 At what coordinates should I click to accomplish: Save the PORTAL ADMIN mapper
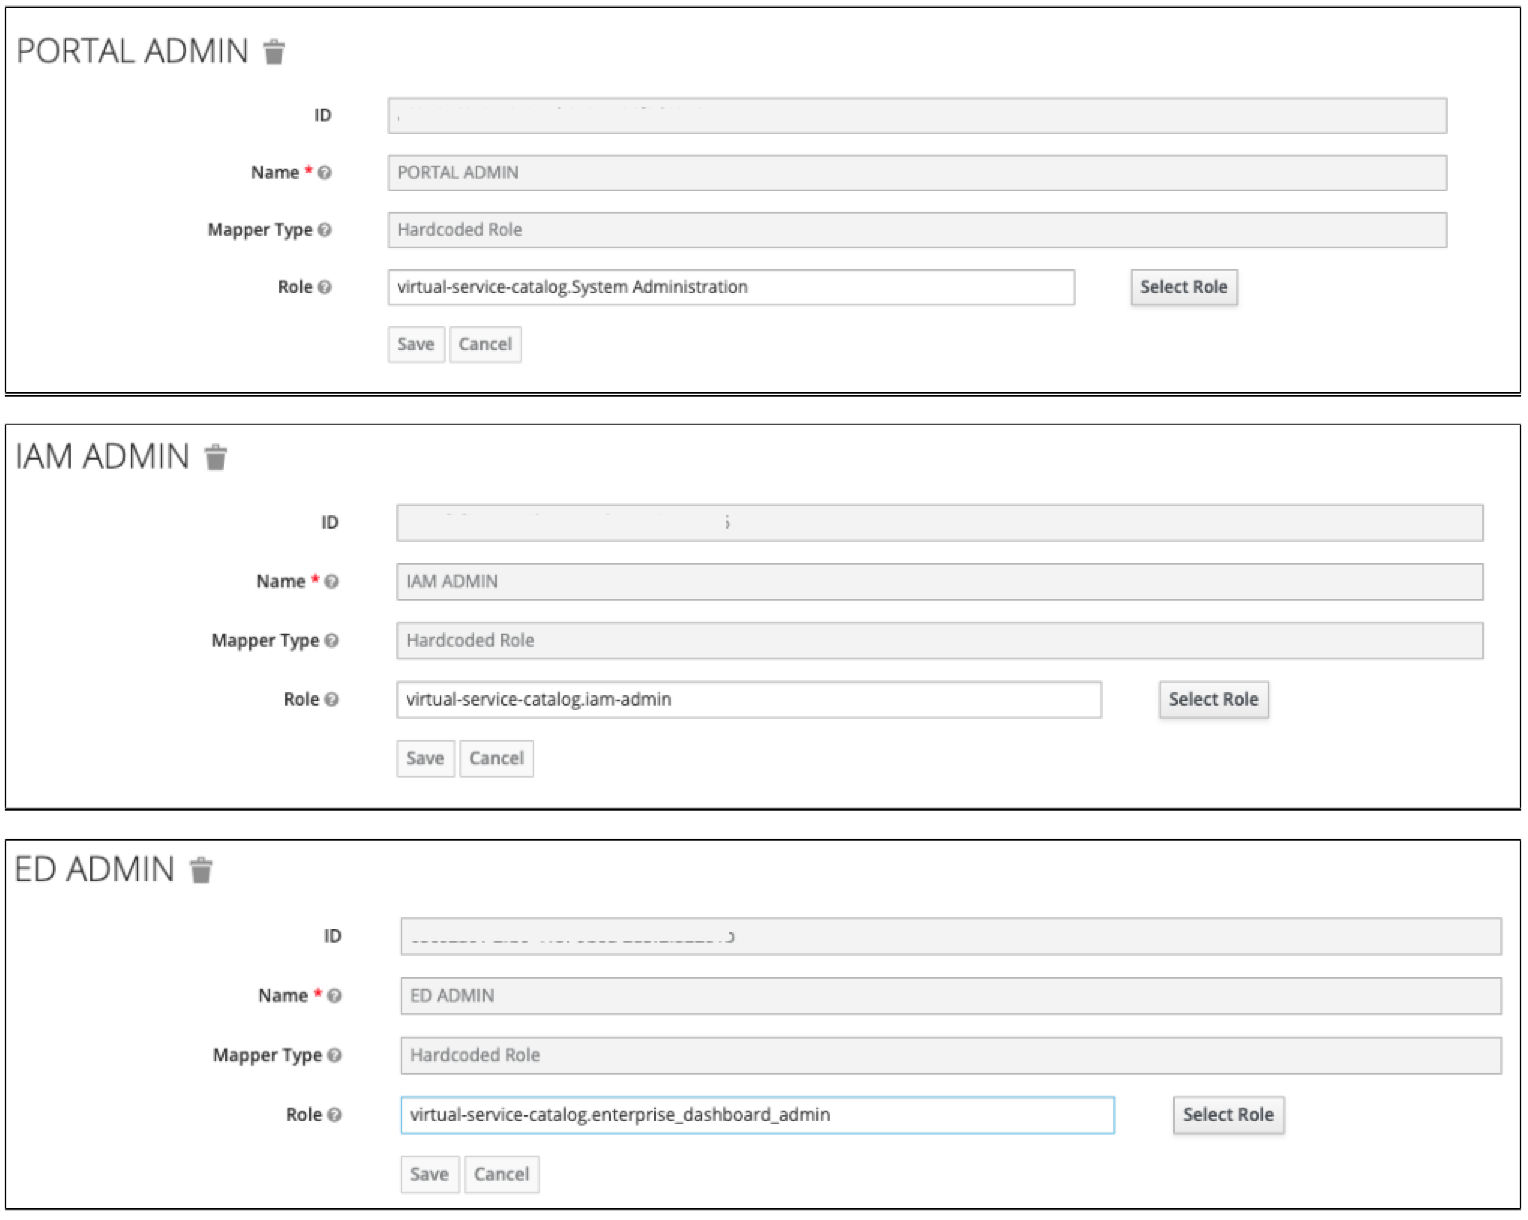(x=416, y=345)
